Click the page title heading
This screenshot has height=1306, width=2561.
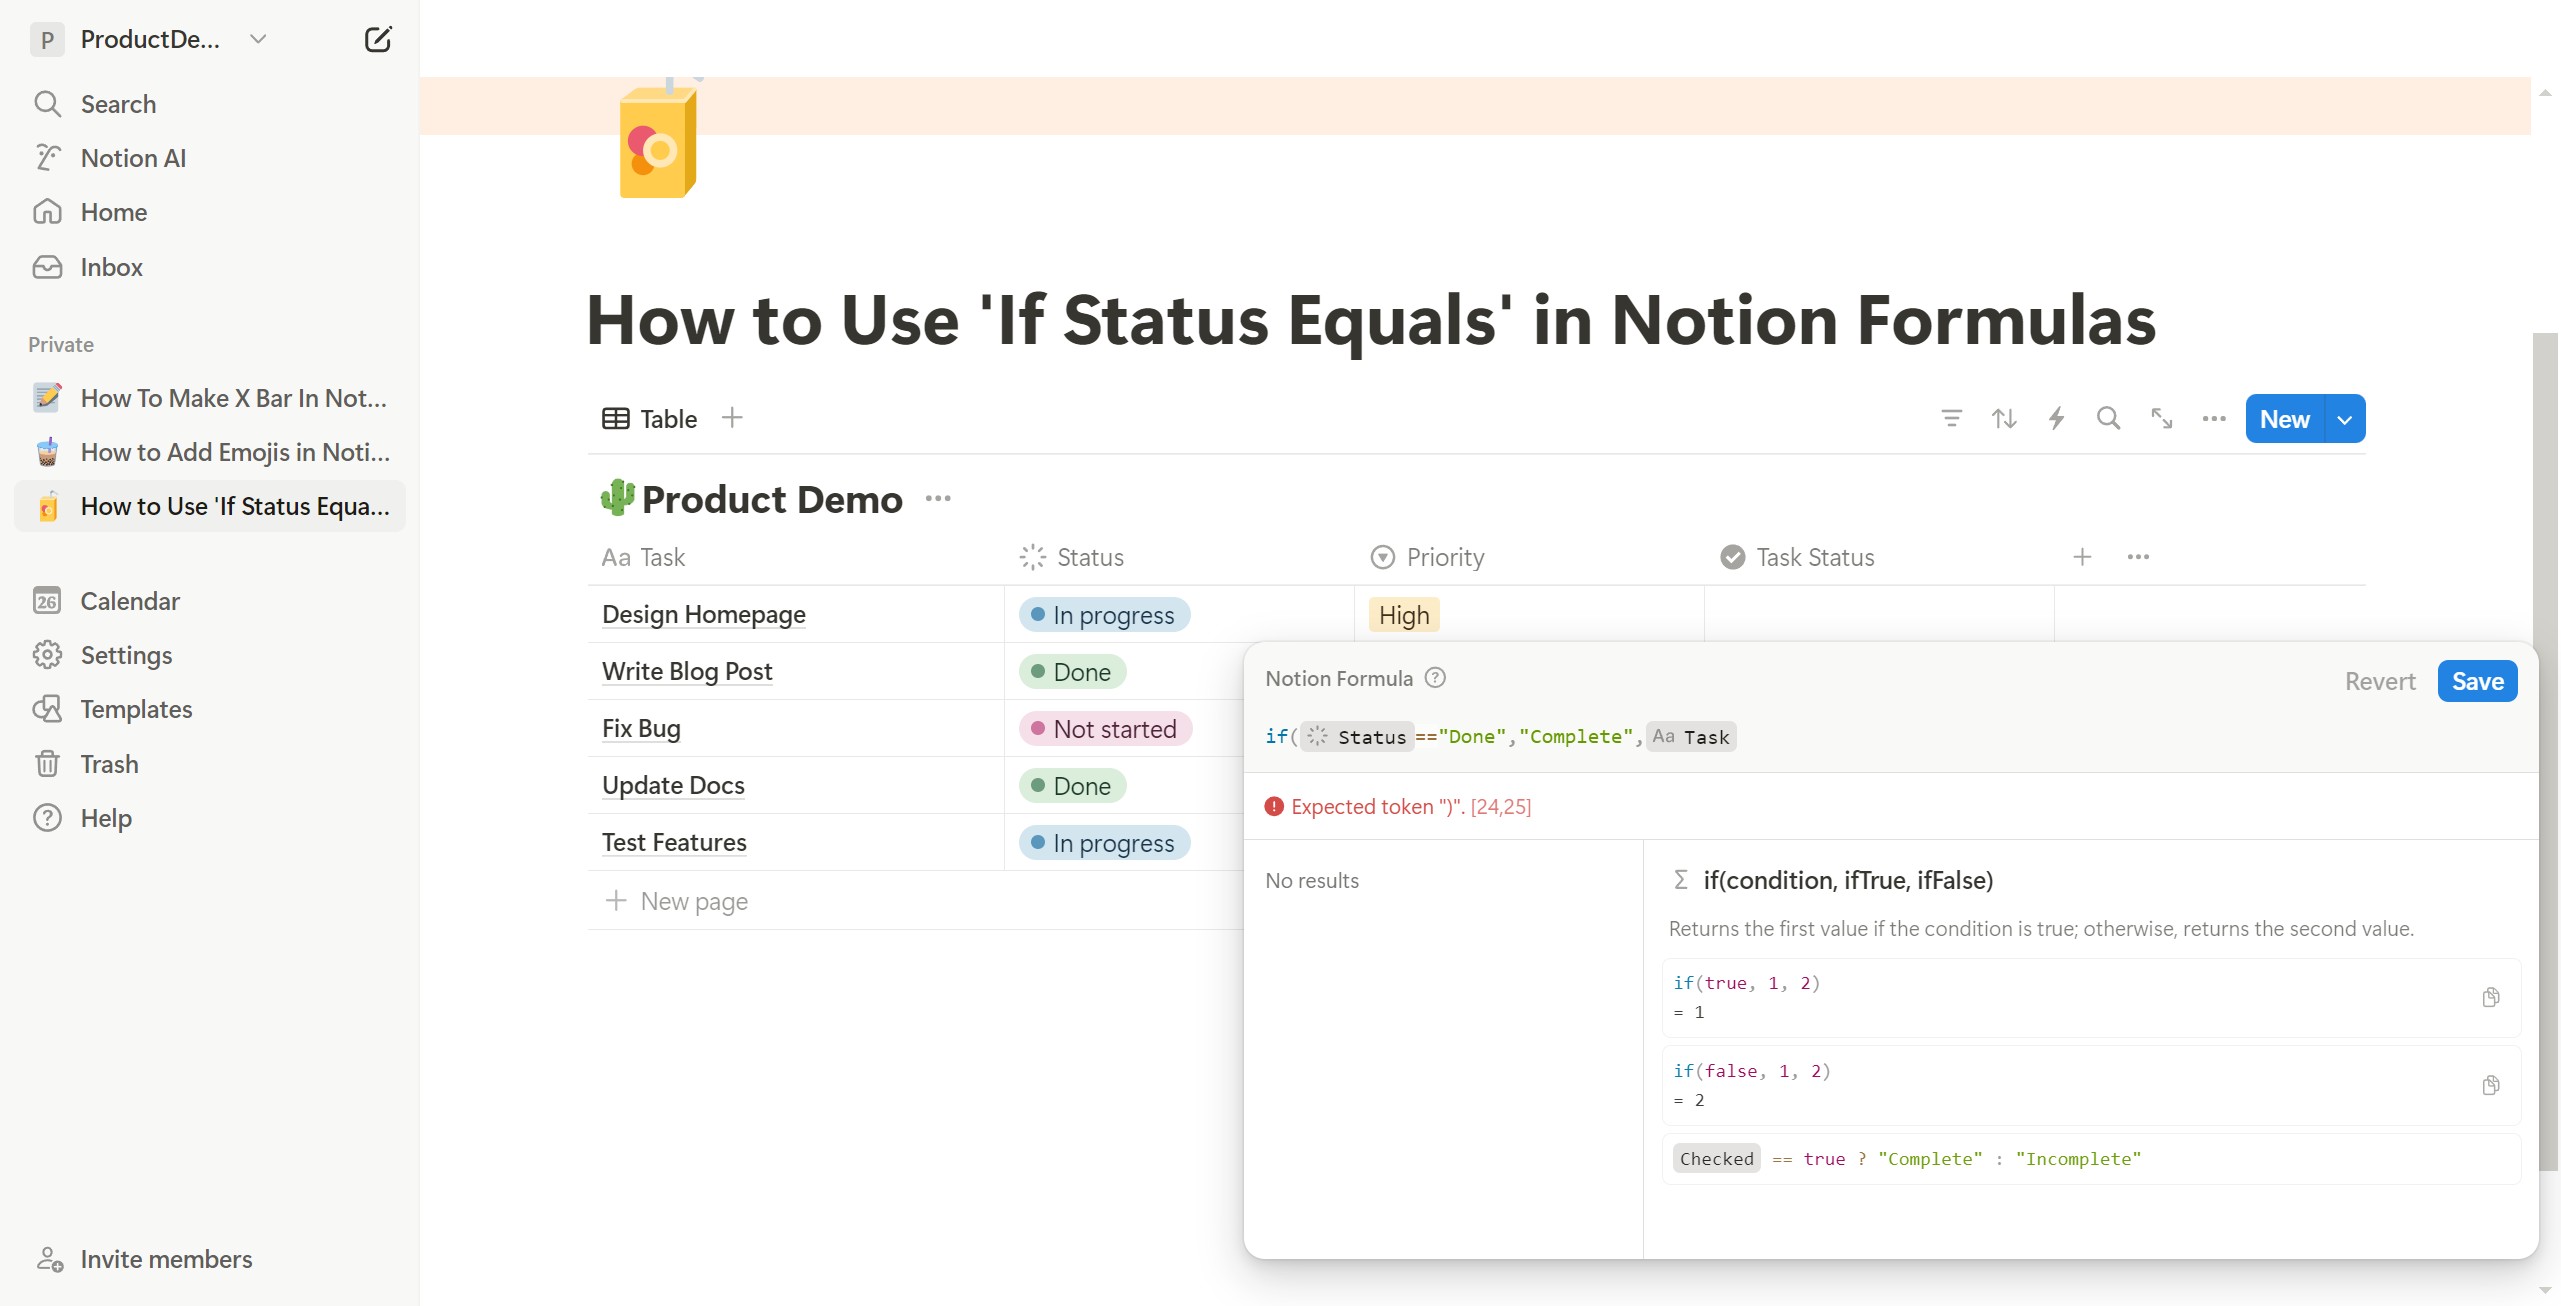[x=1370, y=320]
